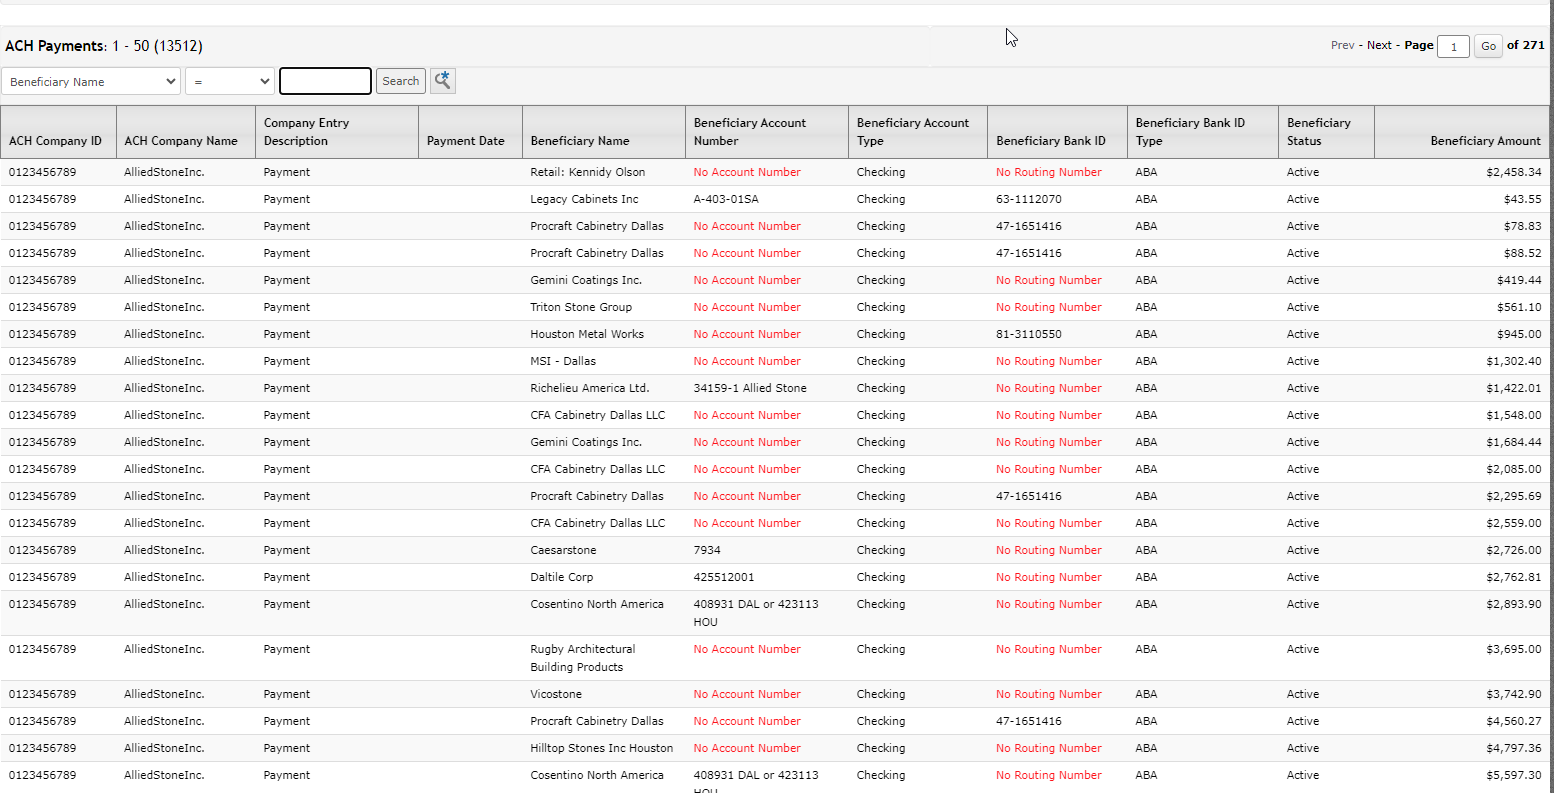Click the Go button for page number

(1488, 46)
